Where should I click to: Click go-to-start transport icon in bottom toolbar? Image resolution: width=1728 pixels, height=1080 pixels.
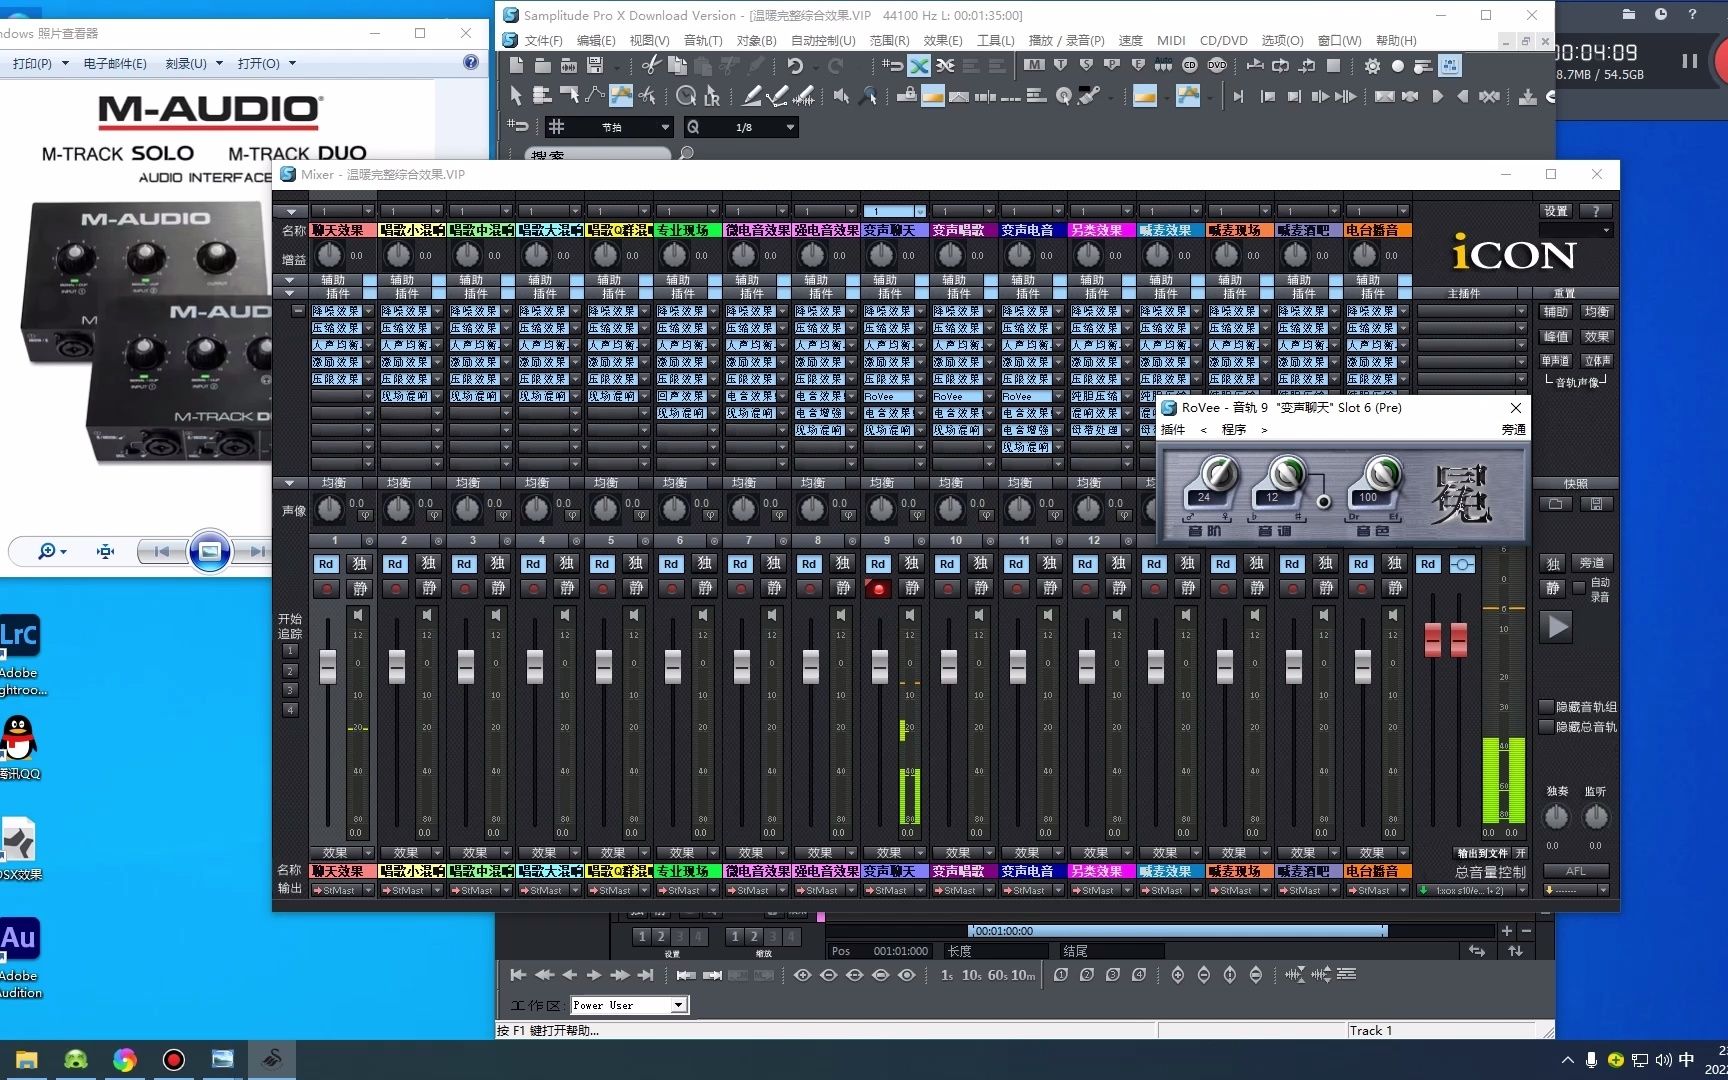(518, 974)
